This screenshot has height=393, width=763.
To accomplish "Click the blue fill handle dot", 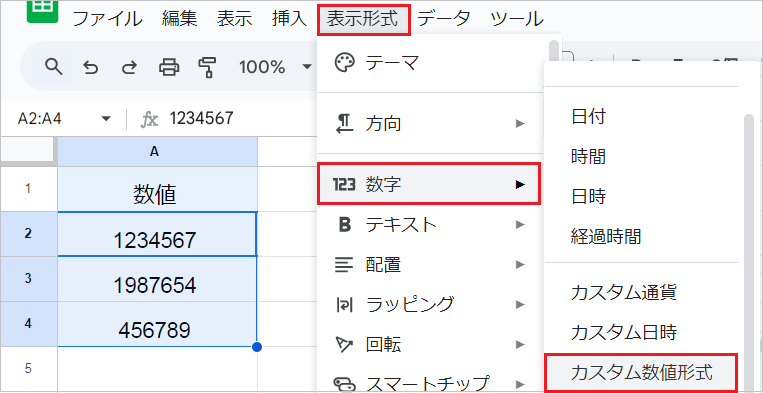I will [x=257, y=347].
